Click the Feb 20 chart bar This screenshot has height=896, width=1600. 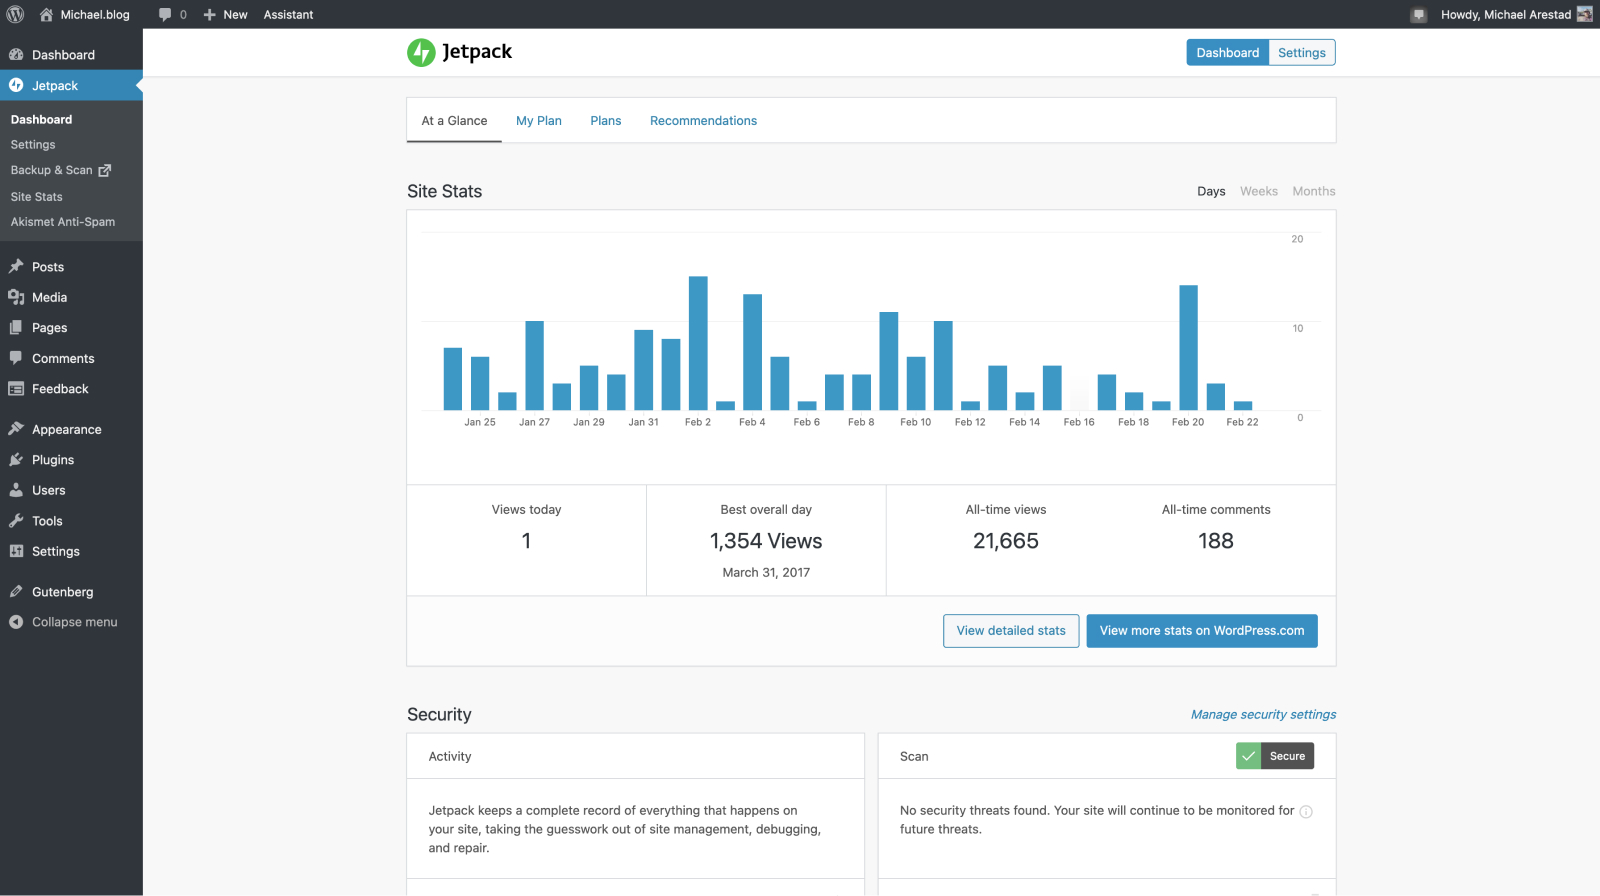coord(1188,348)
